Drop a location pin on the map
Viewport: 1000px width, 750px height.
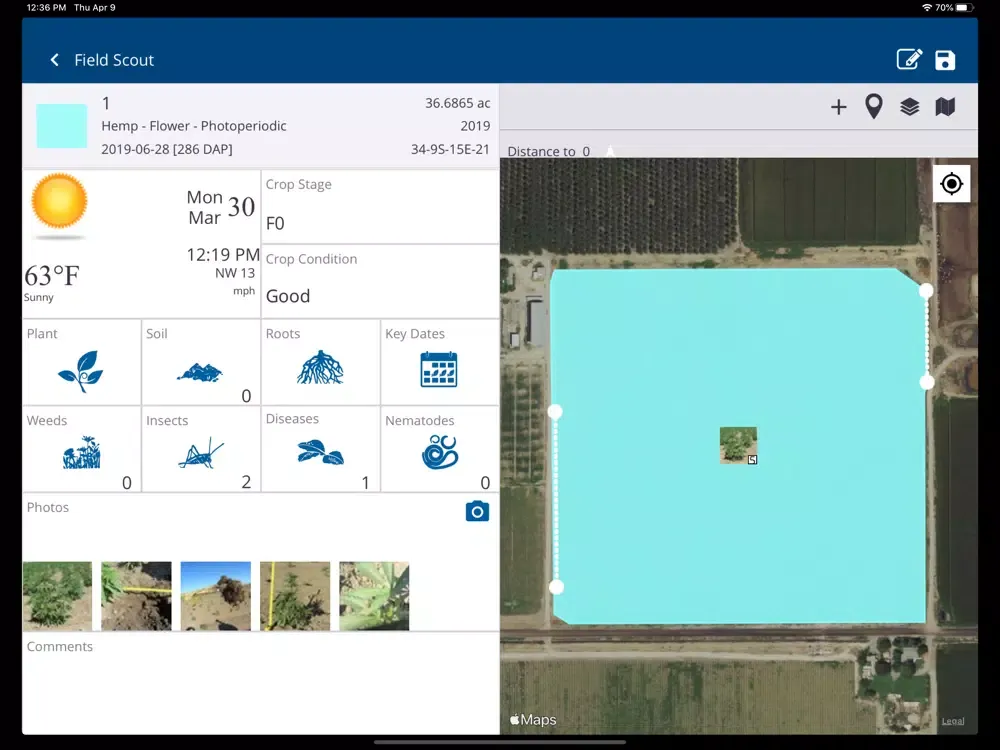(x=874, y=107)
